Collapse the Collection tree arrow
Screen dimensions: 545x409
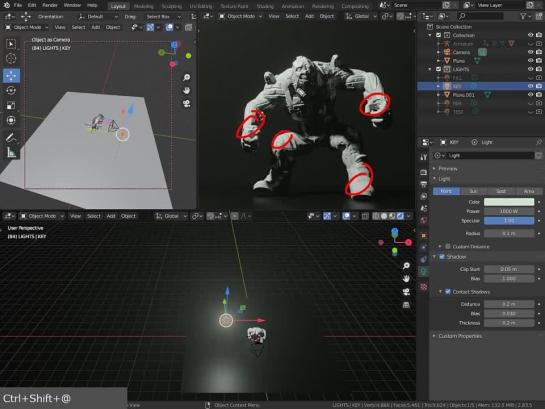point(430,35)
